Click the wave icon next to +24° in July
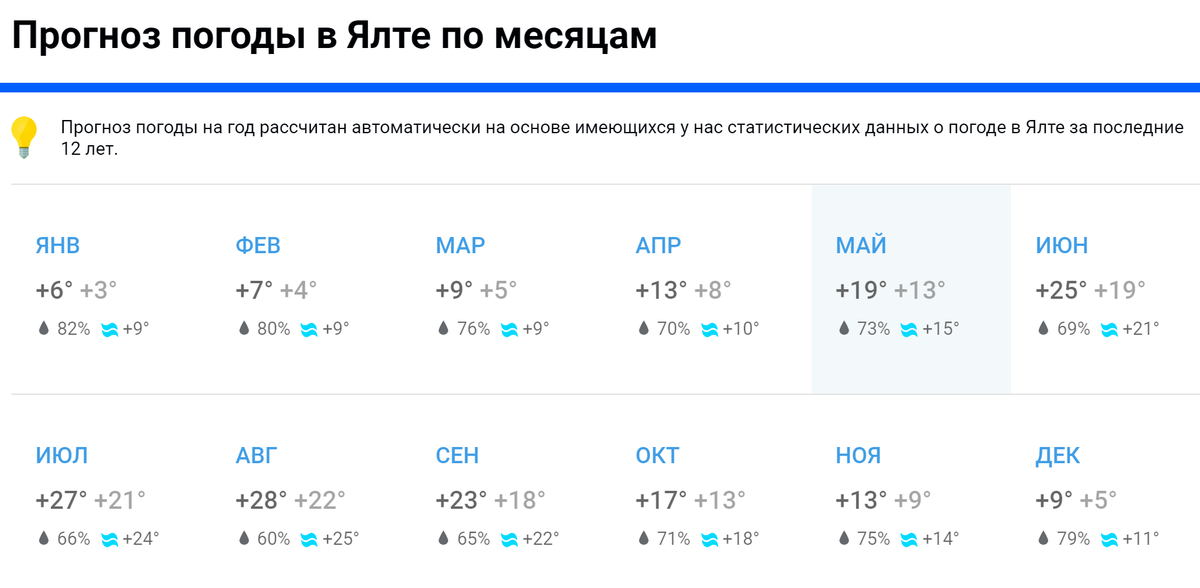Screen dimensions: 1200x588 (x=108, y=537)
